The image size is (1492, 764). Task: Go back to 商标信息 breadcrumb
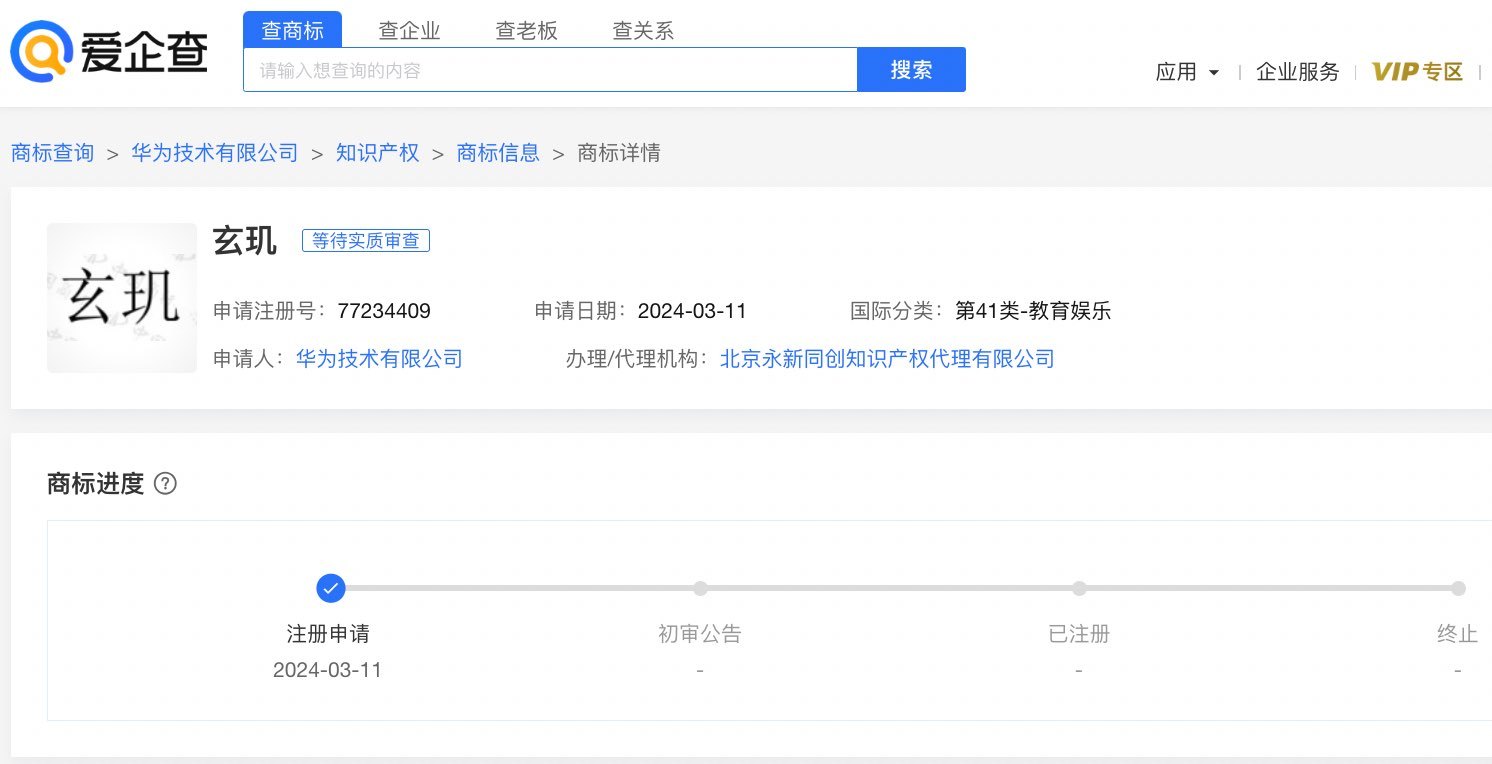point(498,153)
